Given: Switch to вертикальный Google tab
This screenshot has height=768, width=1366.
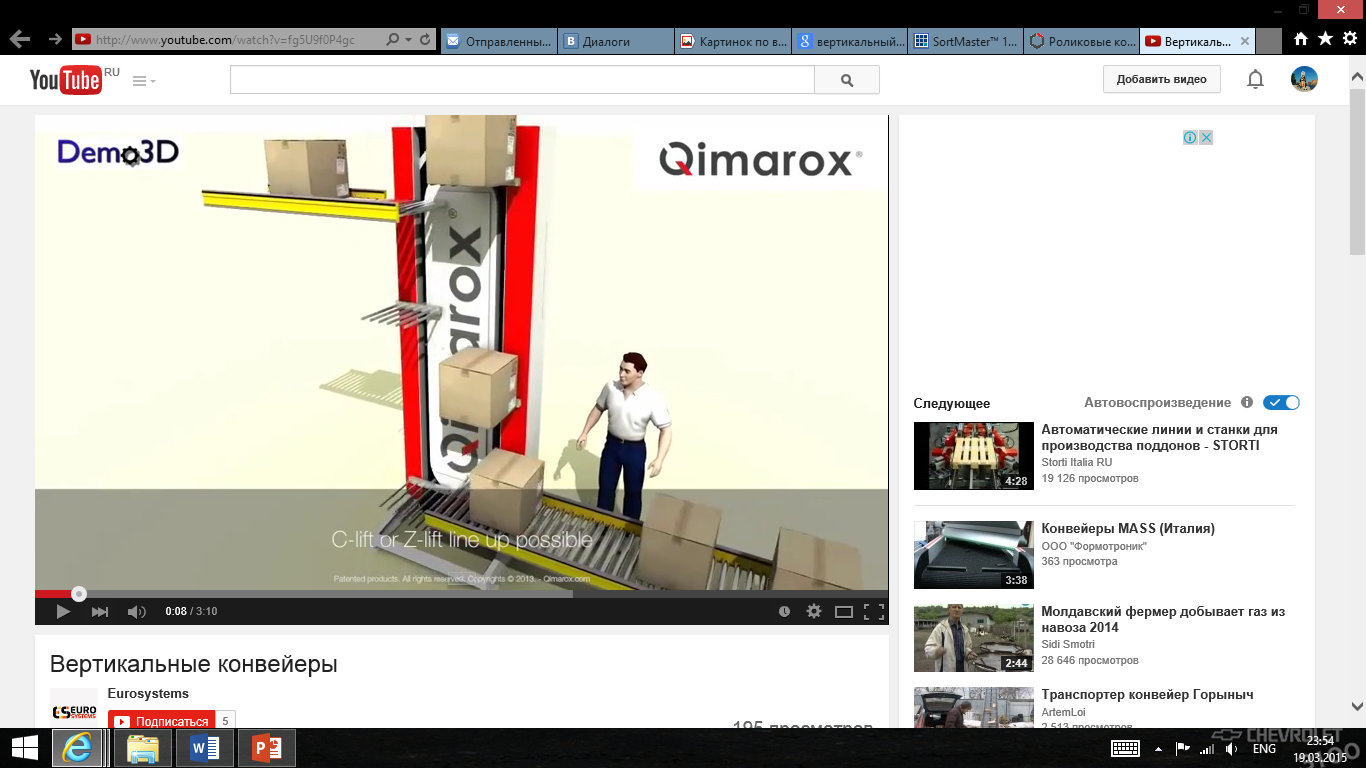Looking at the screenshot, I should click(x=850, y=41).
